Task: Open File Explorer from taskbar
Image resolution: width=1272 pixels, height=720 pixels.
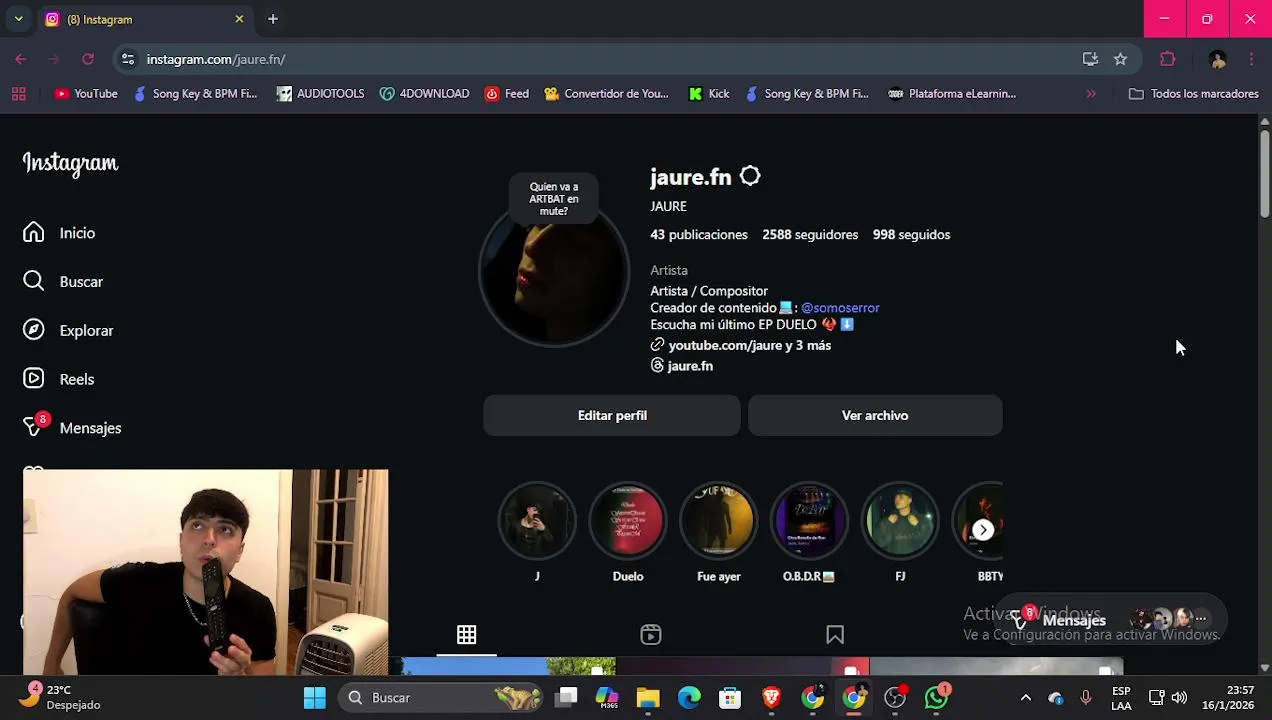Action: [648, 698]
